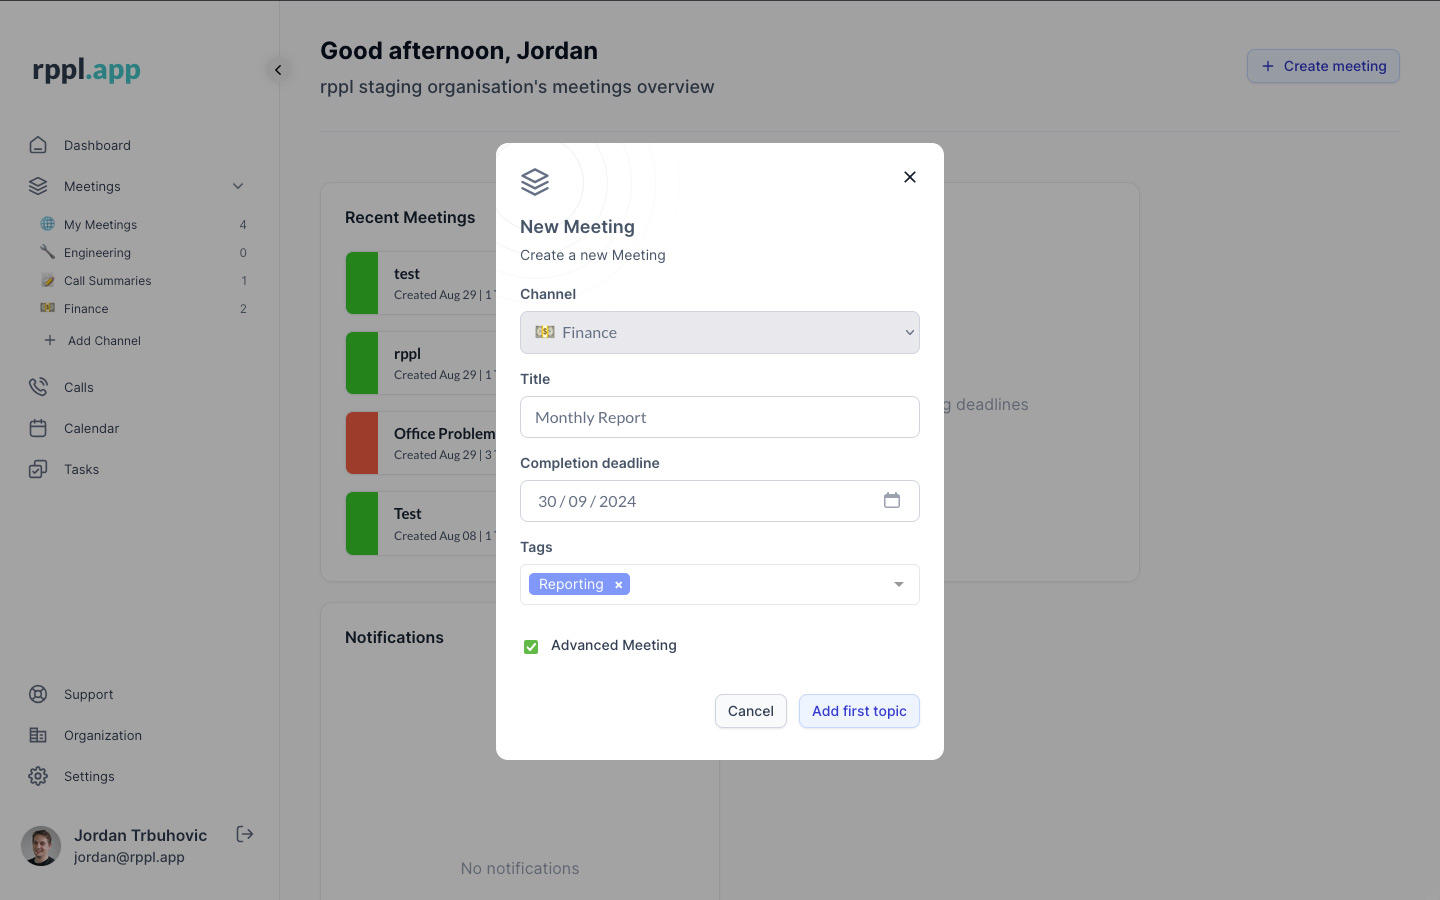The image size is (1440, 900).
Task: Click the logout icon beside Jordan Trbuhovic
Action: point(245,834)
